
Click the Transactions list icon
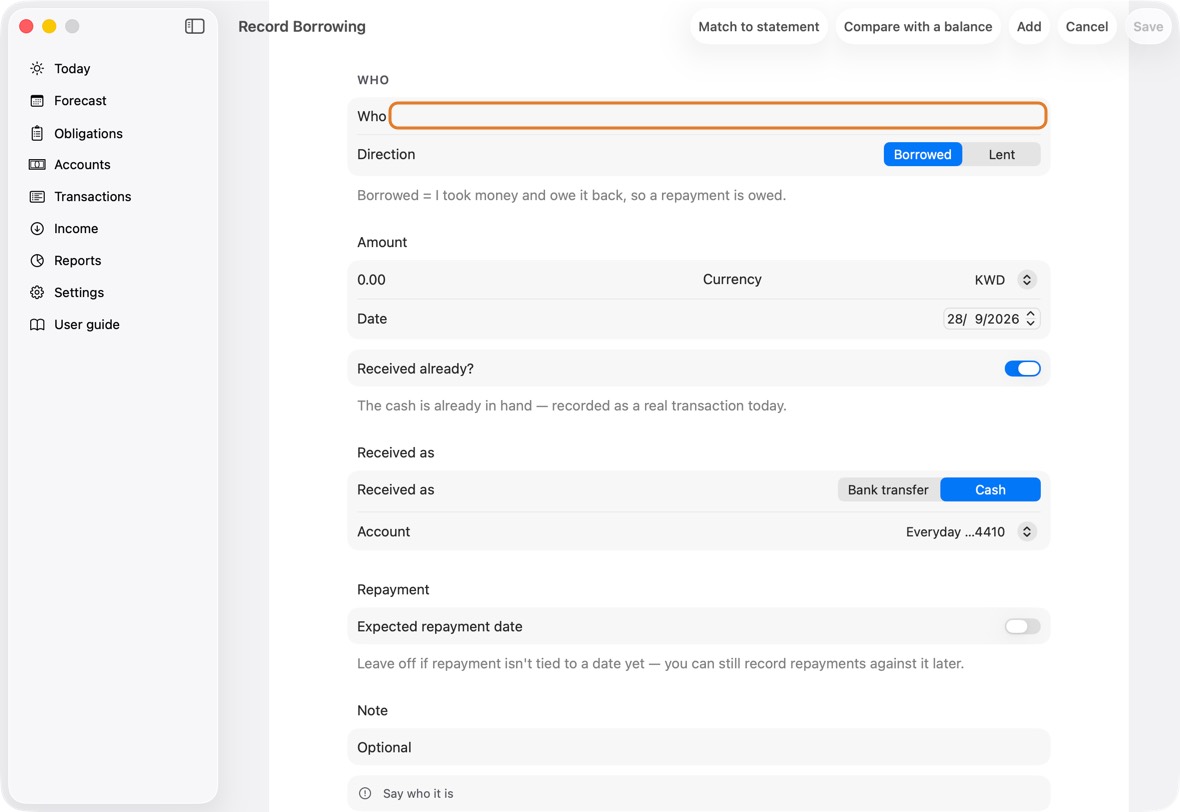[x=37, y=196]
